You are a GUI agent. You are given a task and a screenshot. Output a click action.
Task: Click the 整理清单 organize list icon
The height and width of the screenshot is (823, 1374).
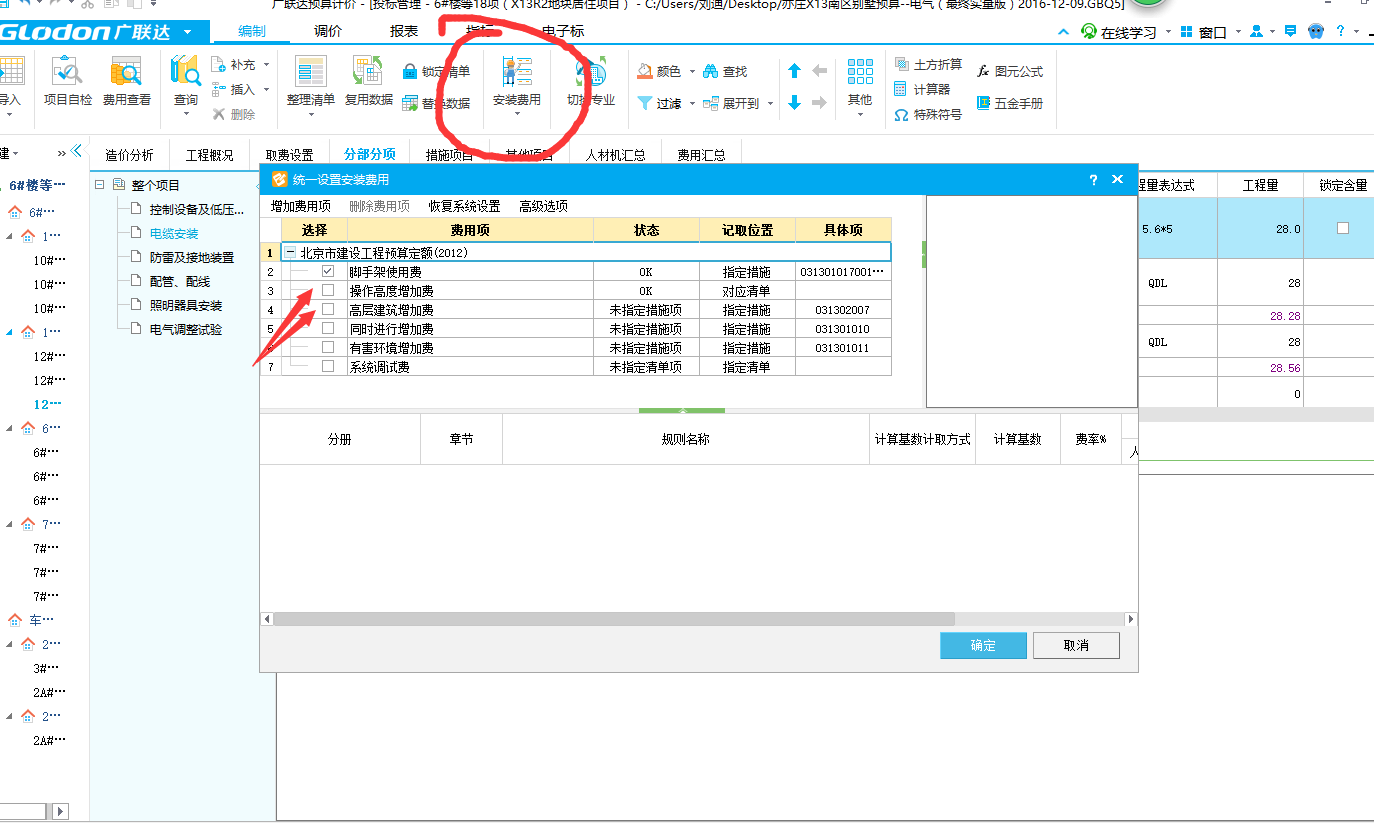(x=310, y=72)
